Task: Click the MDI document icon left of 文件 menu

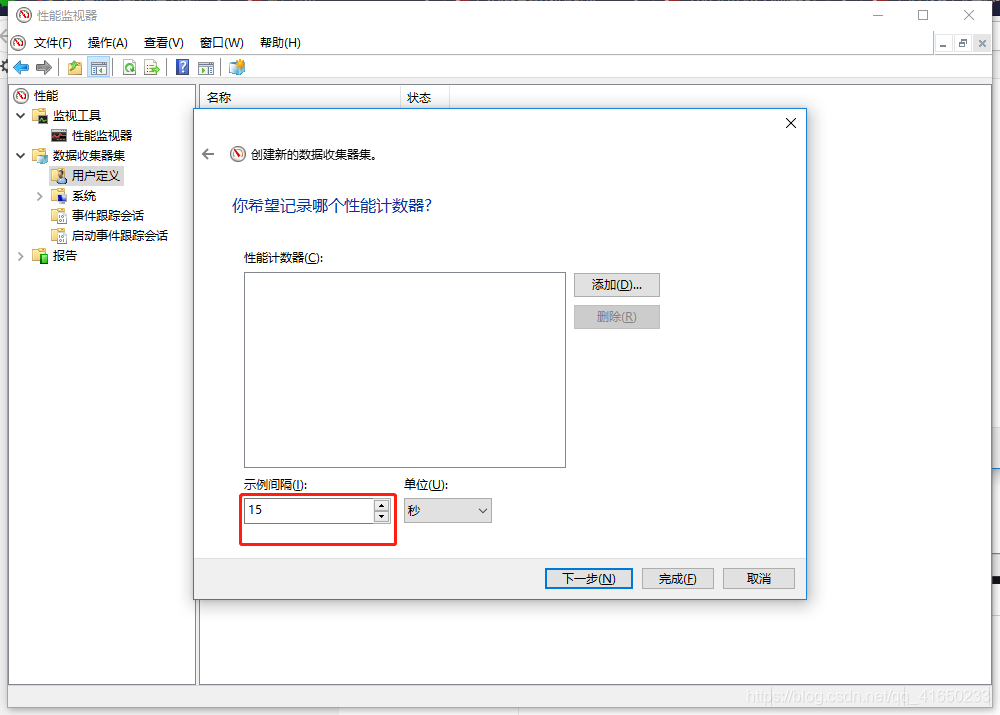Action: click(18, 43)
